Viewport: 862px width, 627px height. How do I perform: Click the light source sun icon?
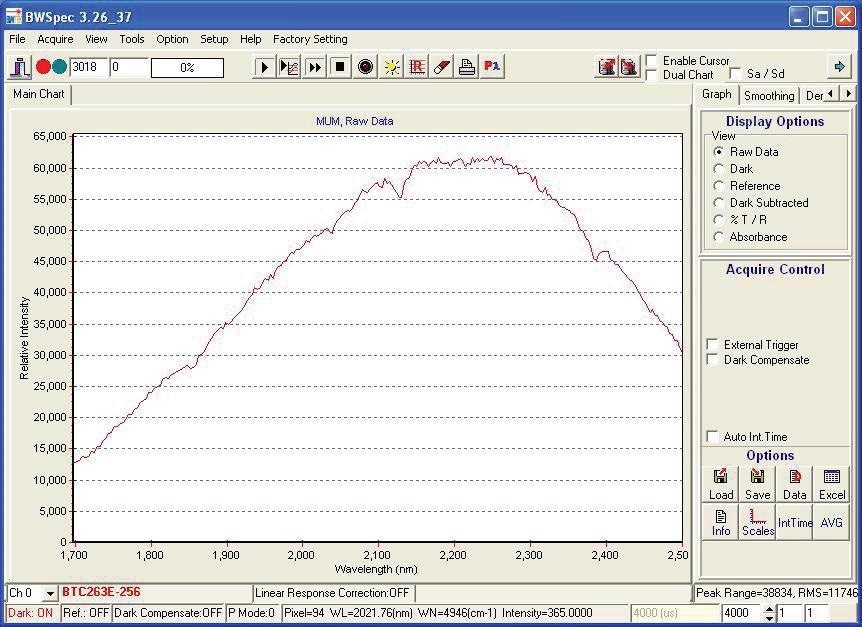[x=391, y=67]
